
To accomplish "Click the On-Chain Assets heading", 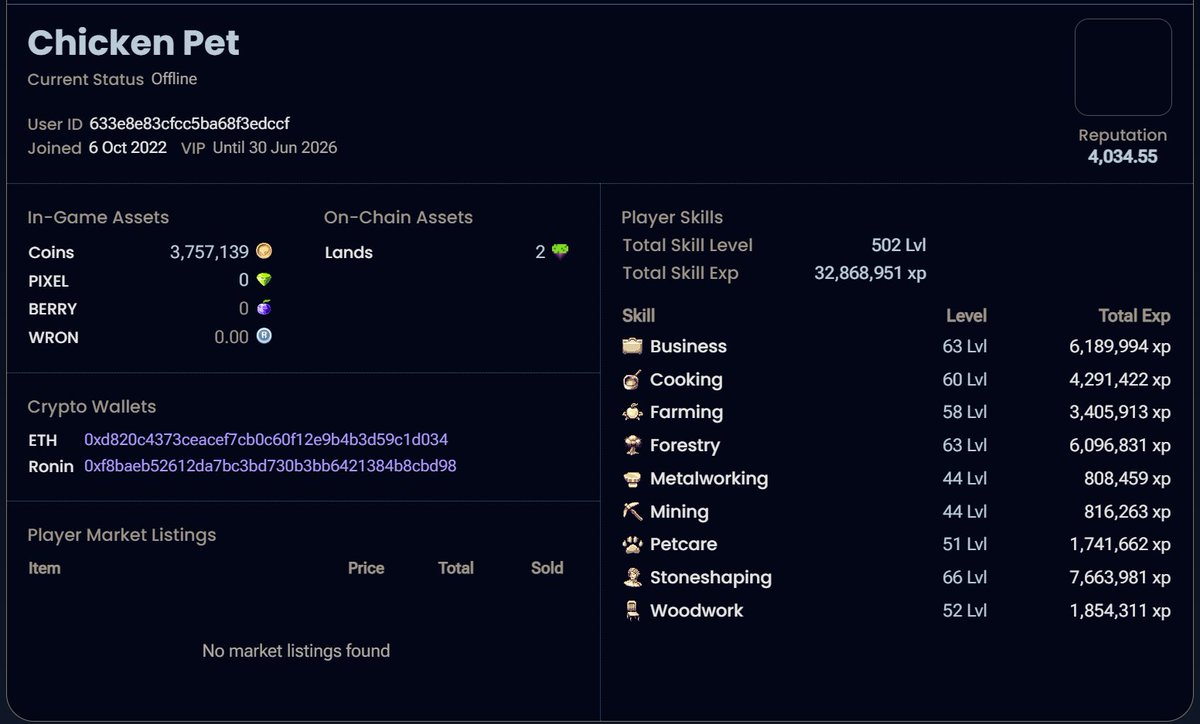I will [x=398, y=217].
